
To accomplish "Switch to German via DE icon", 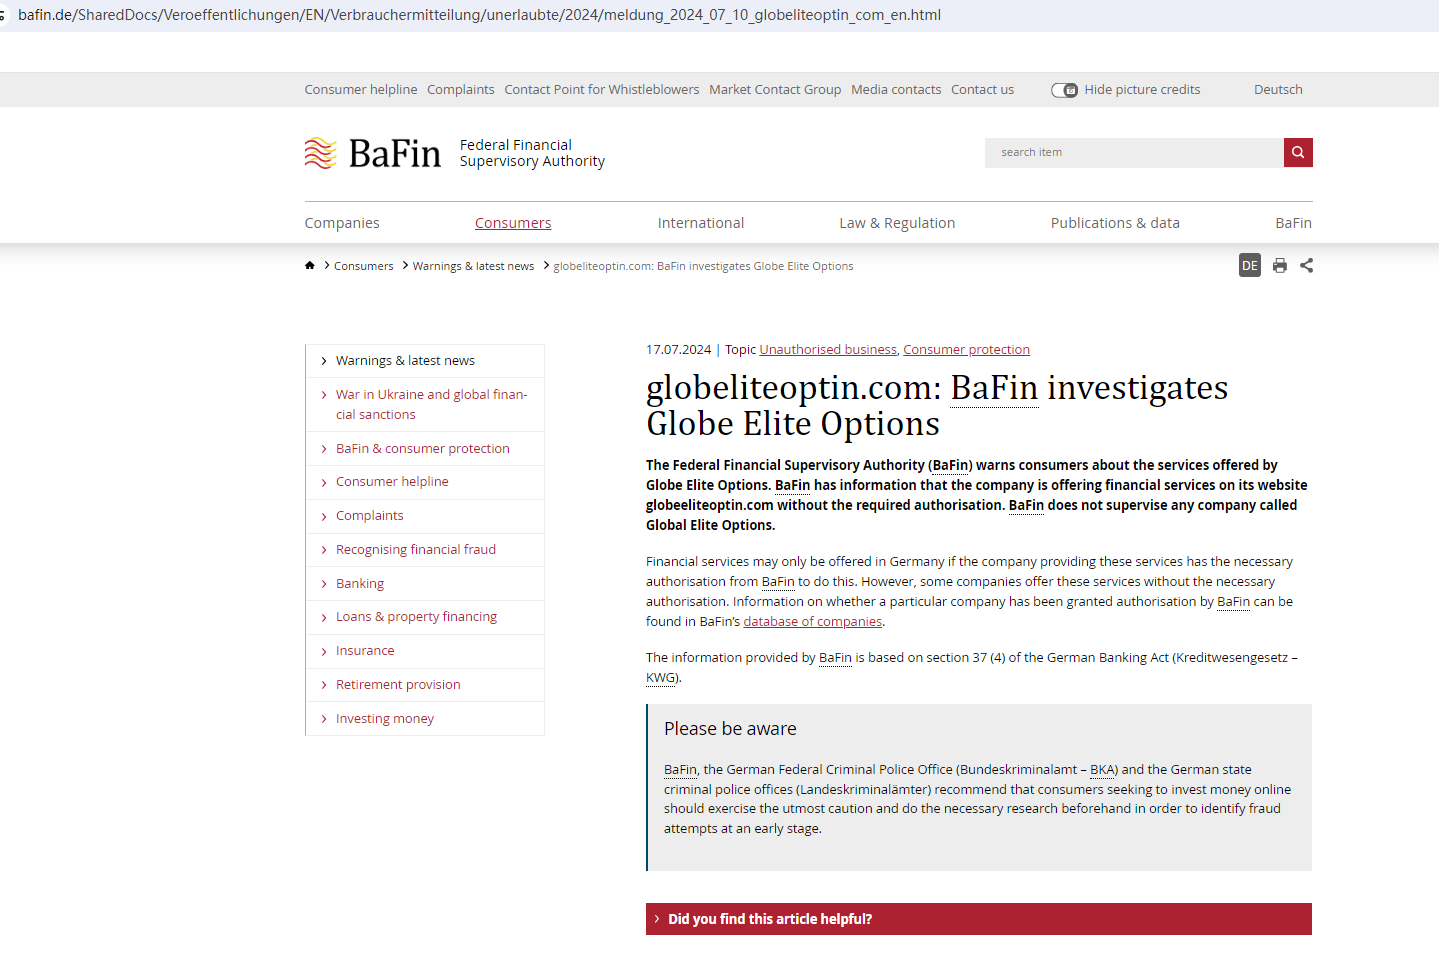I will tap(1250, 265).
